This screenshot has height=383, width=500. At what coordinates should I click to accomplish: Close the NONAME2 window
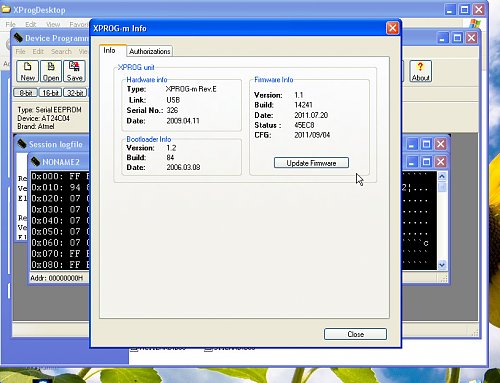coord(441,162)
